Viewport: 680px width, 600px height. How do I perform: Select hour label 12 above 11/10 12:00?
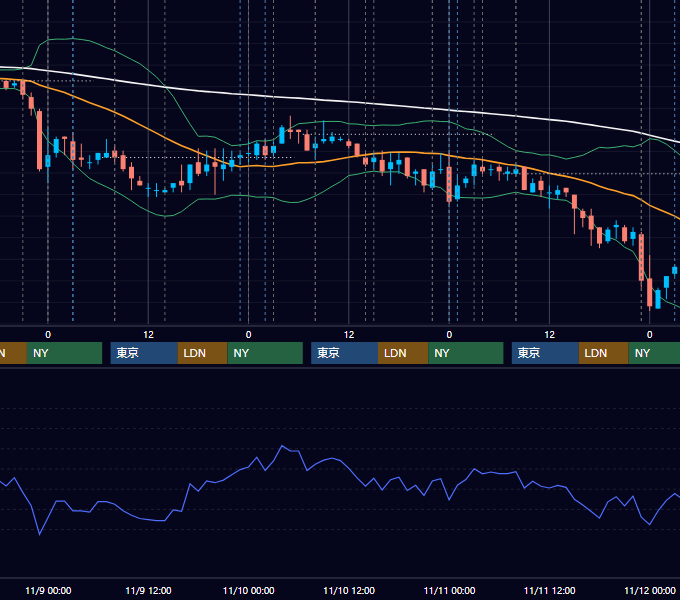pos(349,335)
